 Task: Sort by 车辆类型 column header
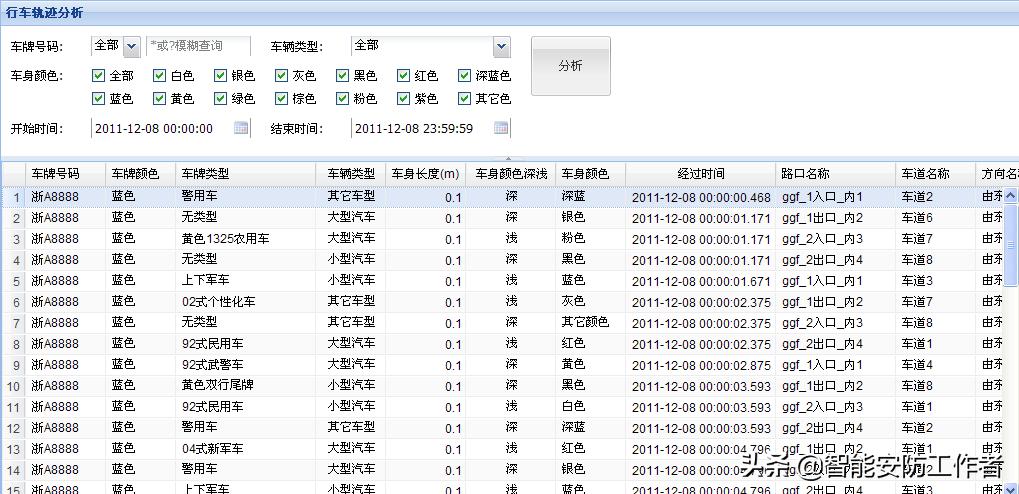click(351, 174)
